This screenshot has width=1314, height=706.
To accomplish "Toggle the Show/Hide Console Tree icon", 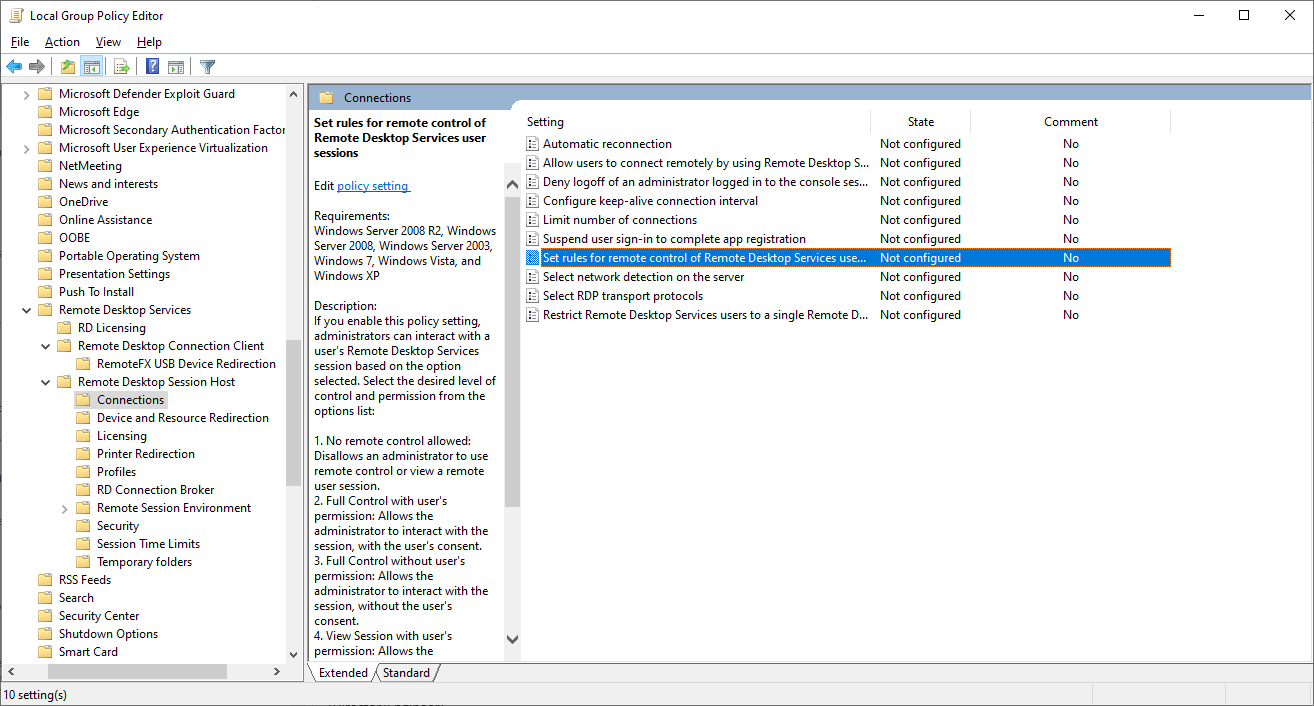I will pyautogui.click(x=92, y=67).
